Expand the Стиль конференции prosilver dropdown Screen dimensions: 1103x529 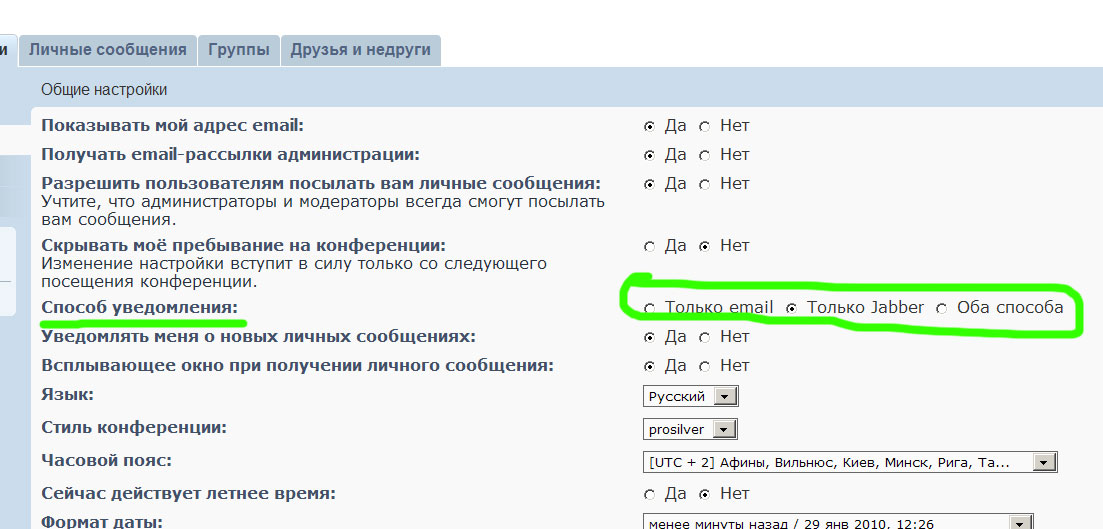click(x=691, y=430)
